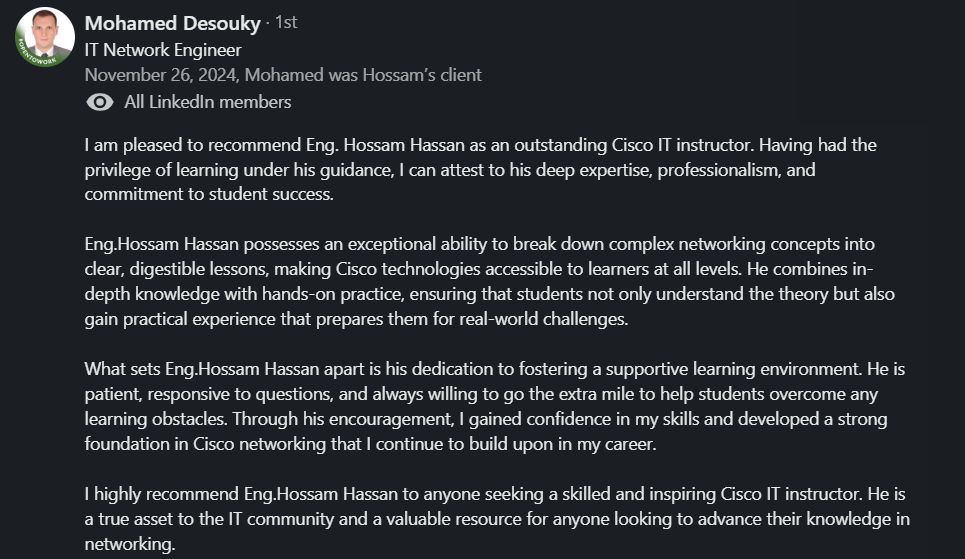
Task: Click the paragraph starting 'What sets Eng.Hossam'
Action: (495, 406)
